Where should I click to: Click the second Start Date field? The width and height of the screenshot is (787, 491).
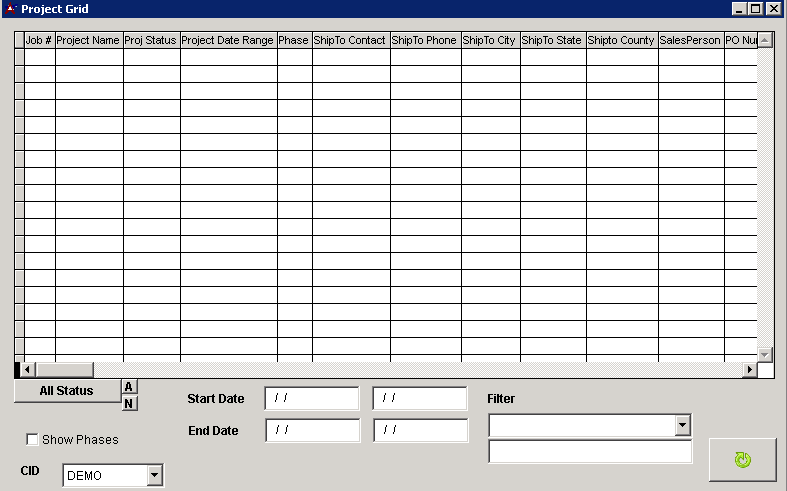(419, 398)
